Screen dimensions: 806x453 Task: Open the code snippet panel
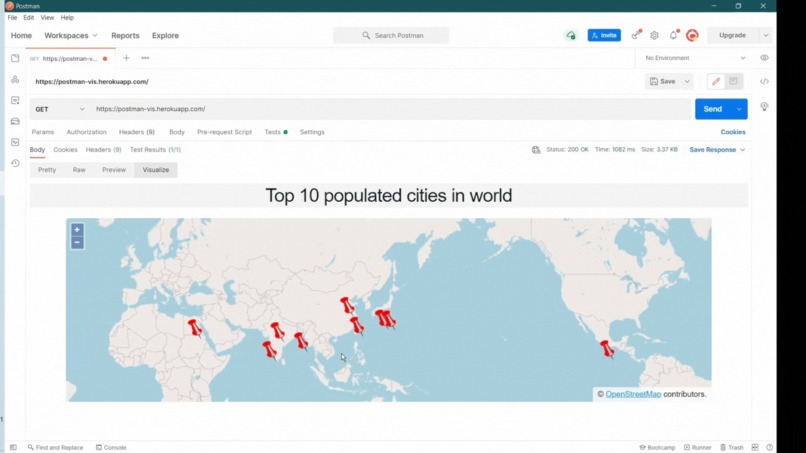[764, 81]
